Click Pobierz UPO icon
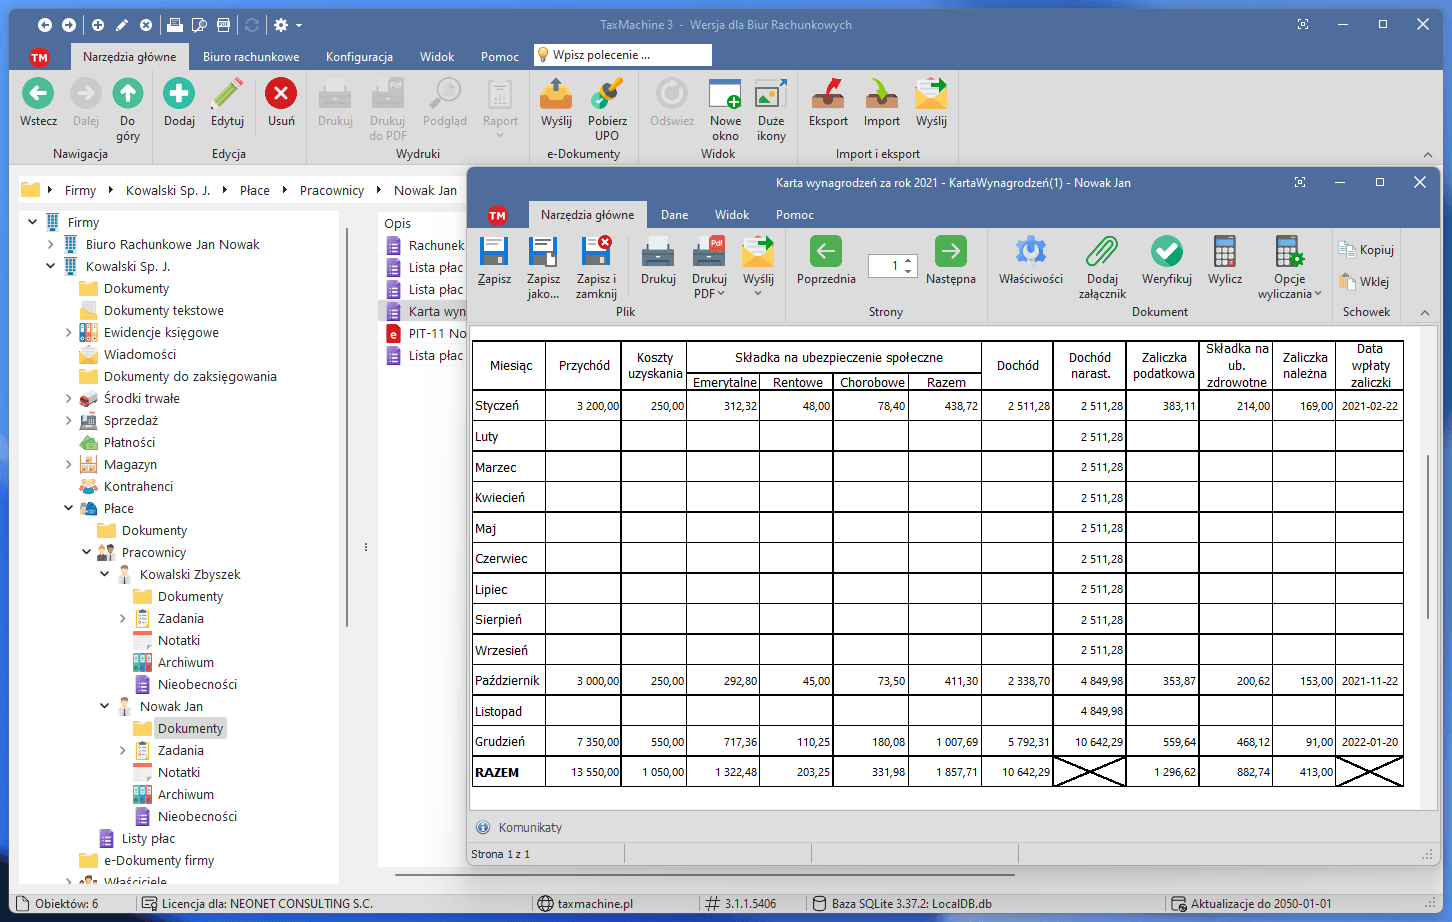This screenshot has width=1452, height=922. pos(607,95)
